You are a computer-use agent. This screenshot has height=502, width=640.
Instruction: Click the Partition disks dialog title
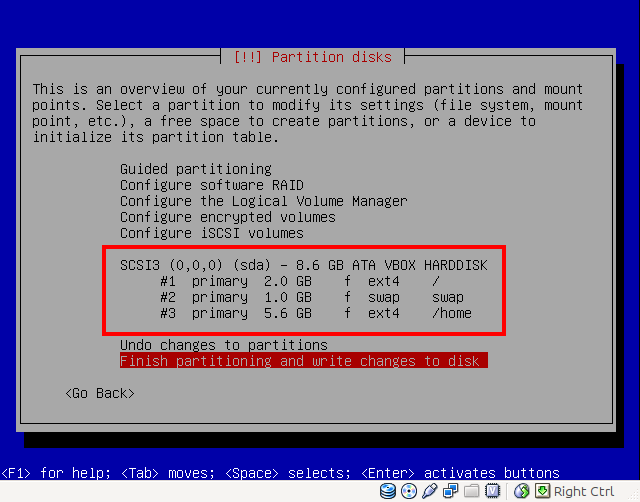point(313,57)
